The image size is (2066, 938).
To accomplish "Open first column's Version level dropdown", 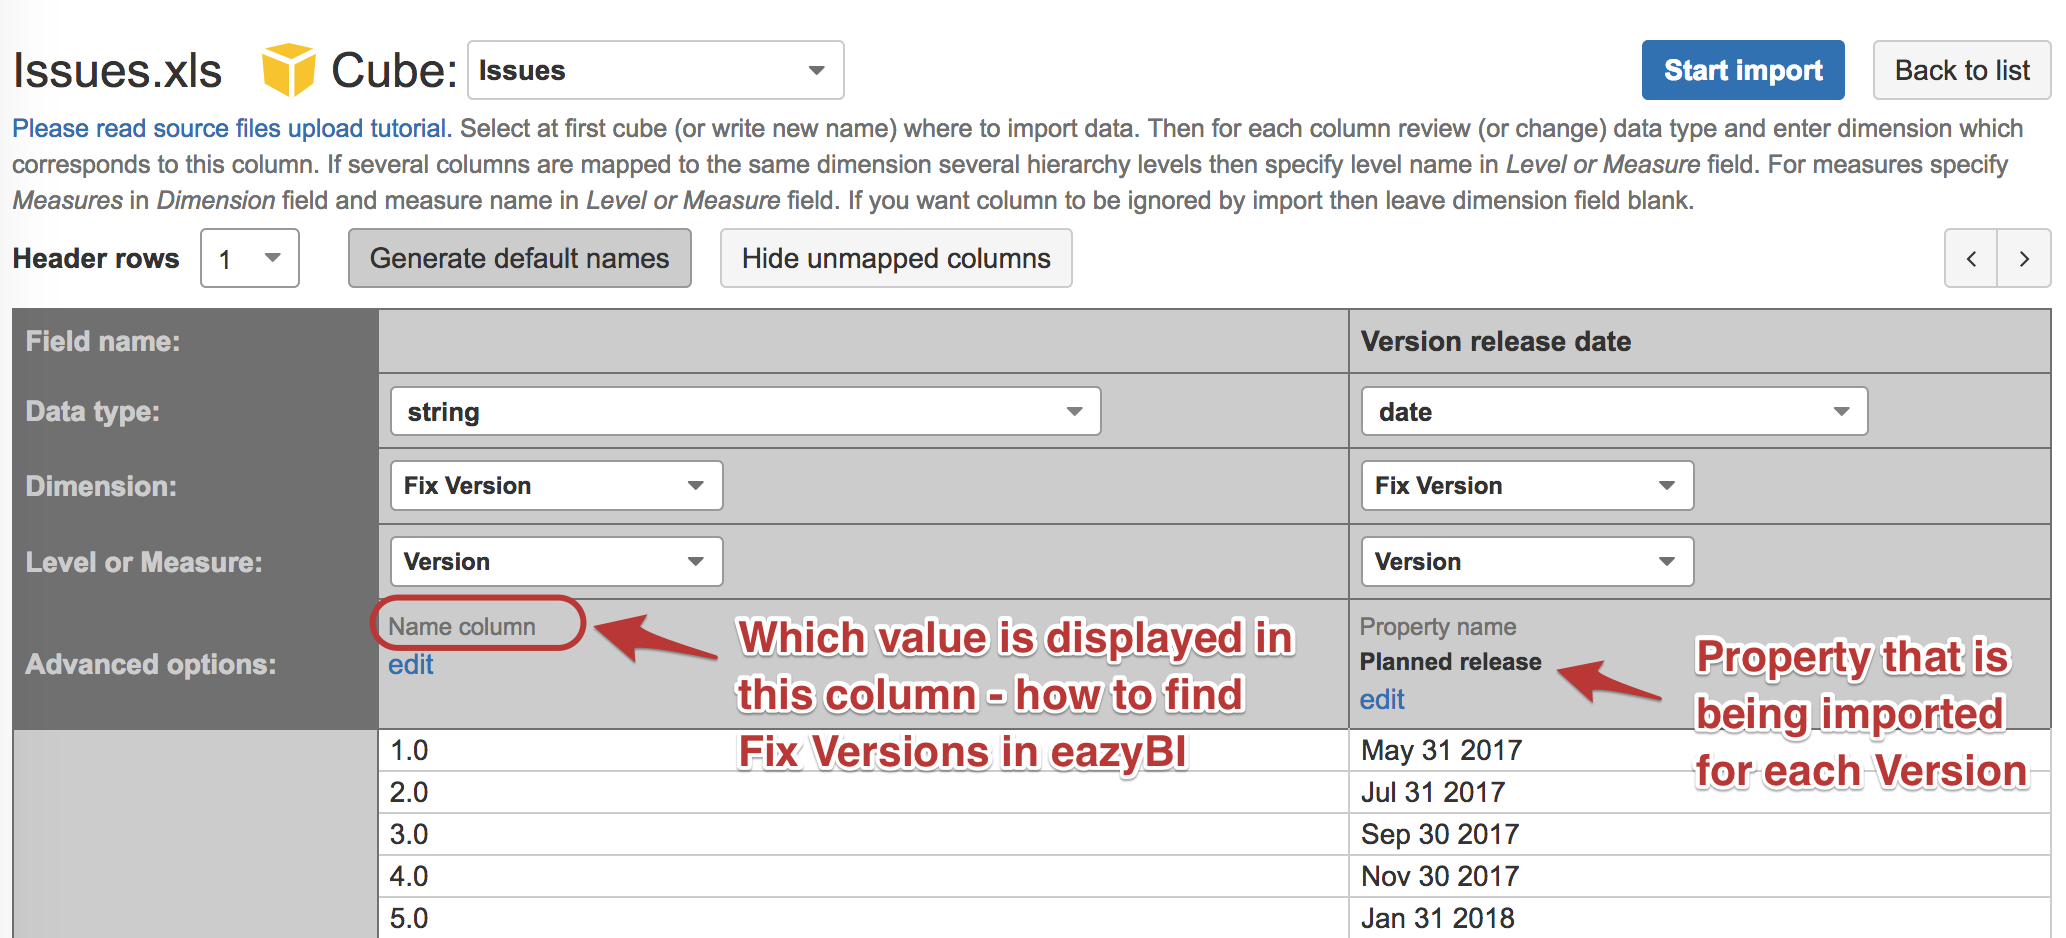I will click(x=556, y=562).
